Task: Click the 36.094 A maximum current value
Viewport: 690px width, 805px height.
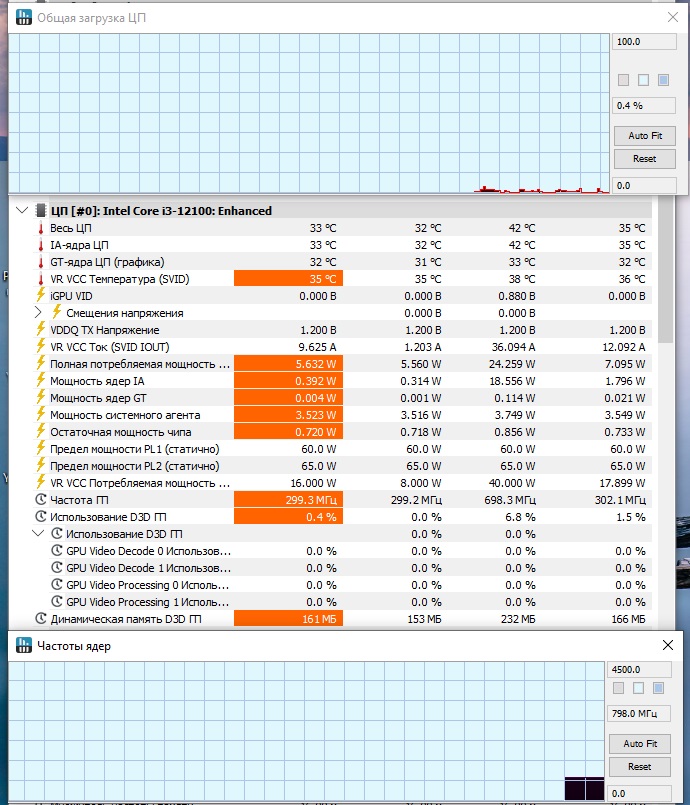Action: [513, 347]
